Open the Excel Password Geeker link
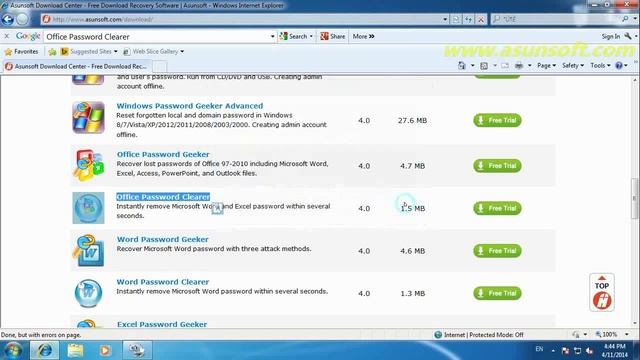 162,324
